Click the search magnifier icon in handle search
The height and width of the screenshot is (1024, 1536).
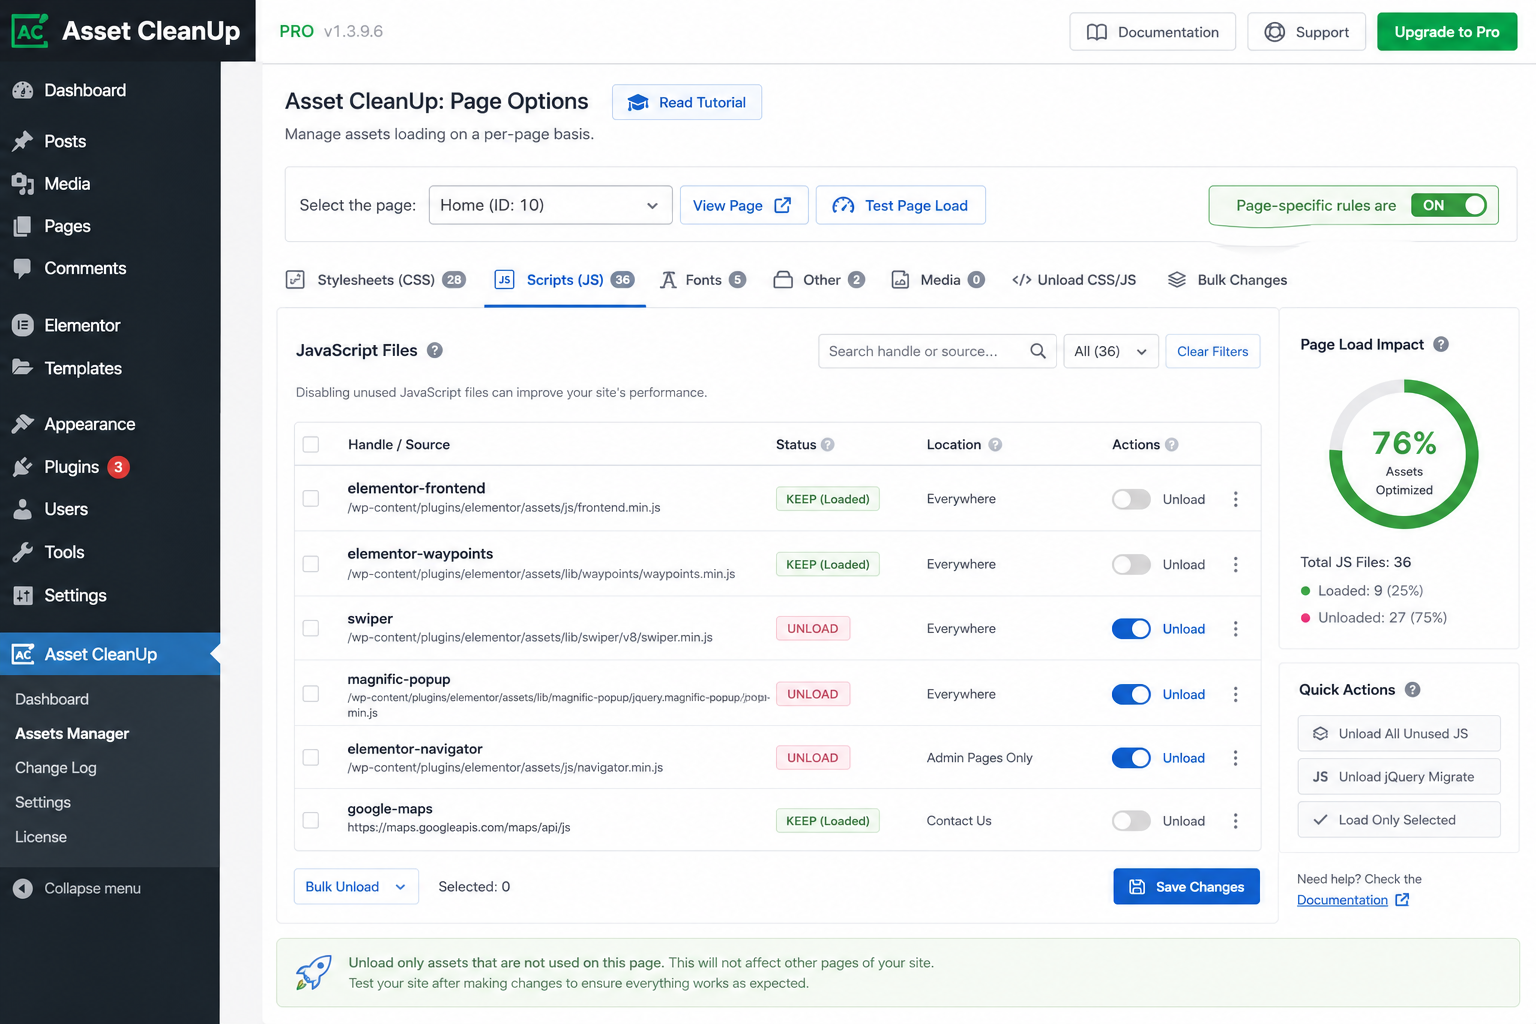pos(1038,351)
